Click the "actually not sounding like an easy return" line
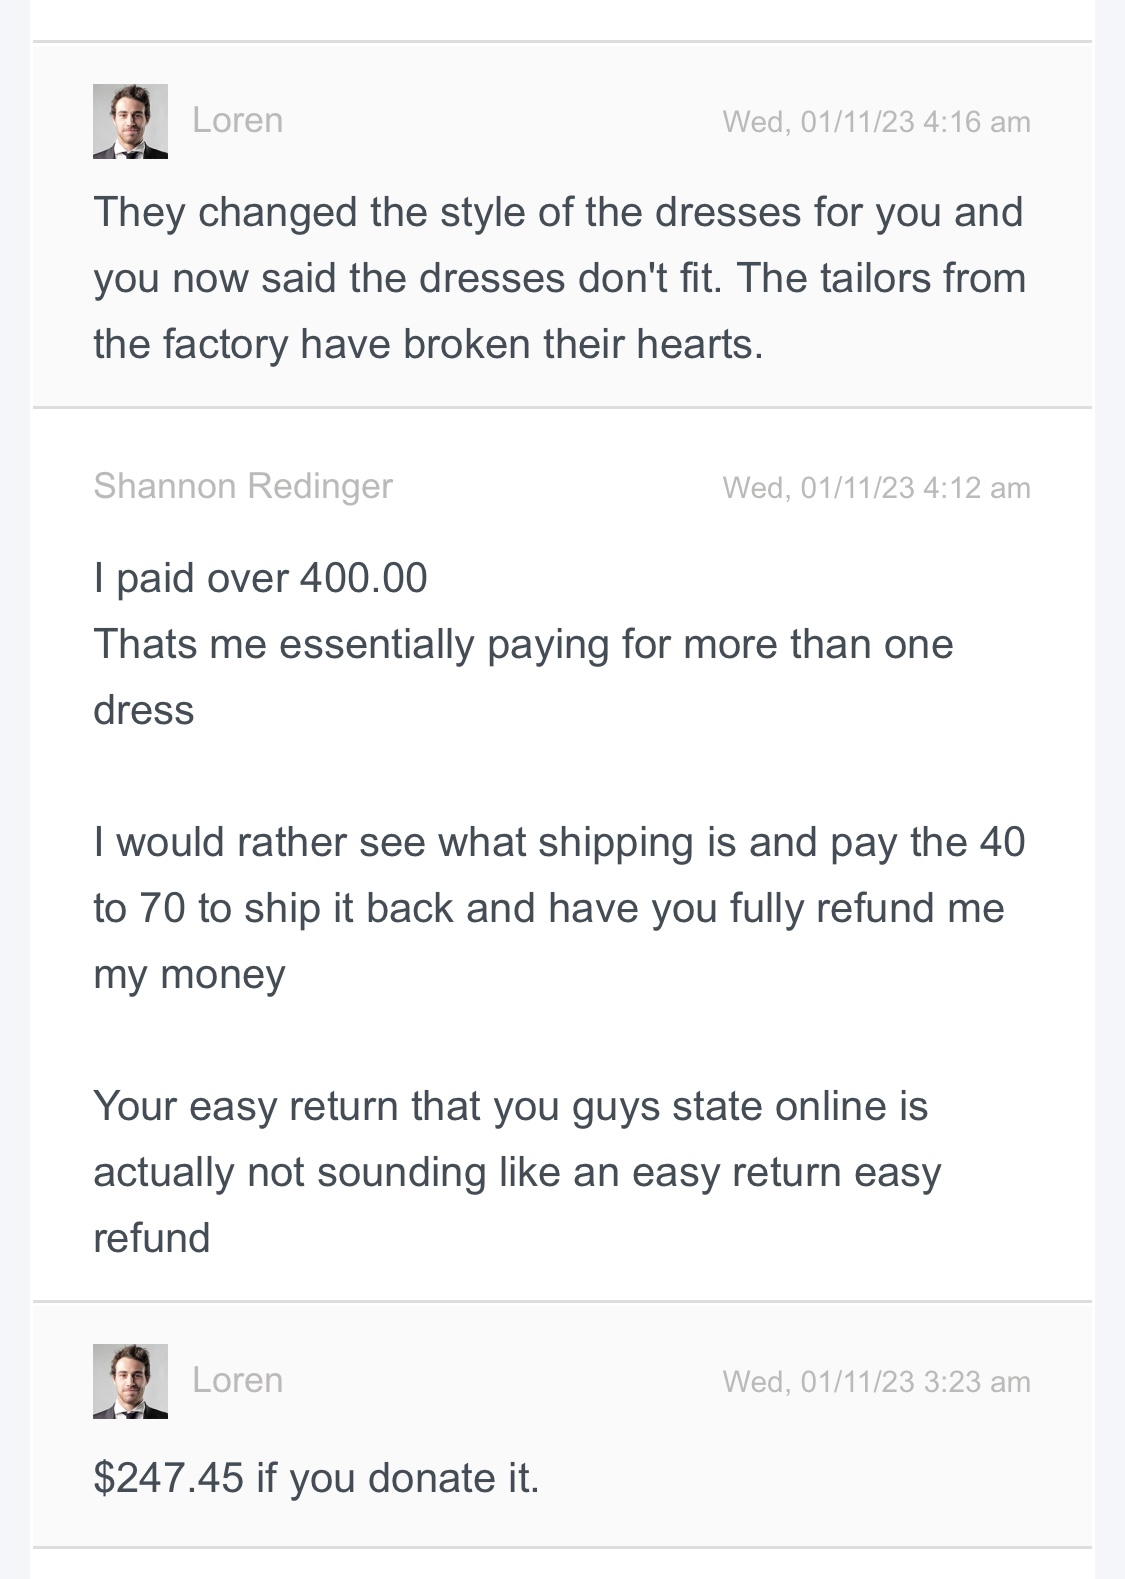This screenshot has height=1579, width=1125. pos(517,1172)
